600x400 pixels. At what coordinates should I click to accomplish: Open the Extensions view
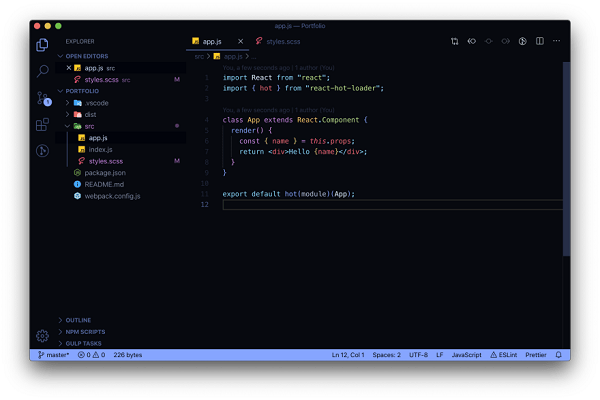pyautogui.click(x=42, y=124)
